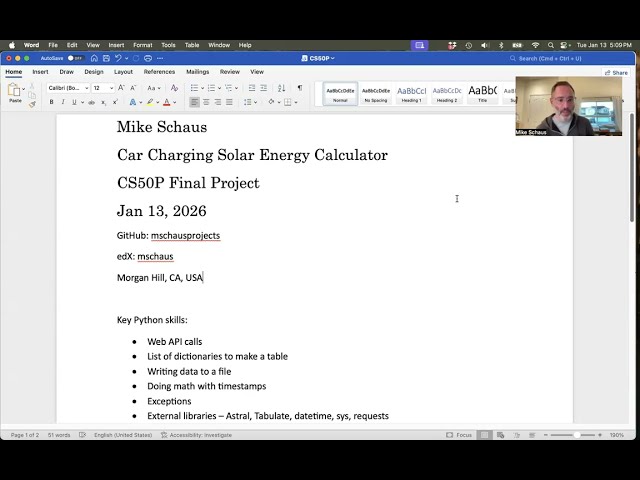This screenshot has width=640, height=480.
Task: Undo the last action
Action: 118,58
